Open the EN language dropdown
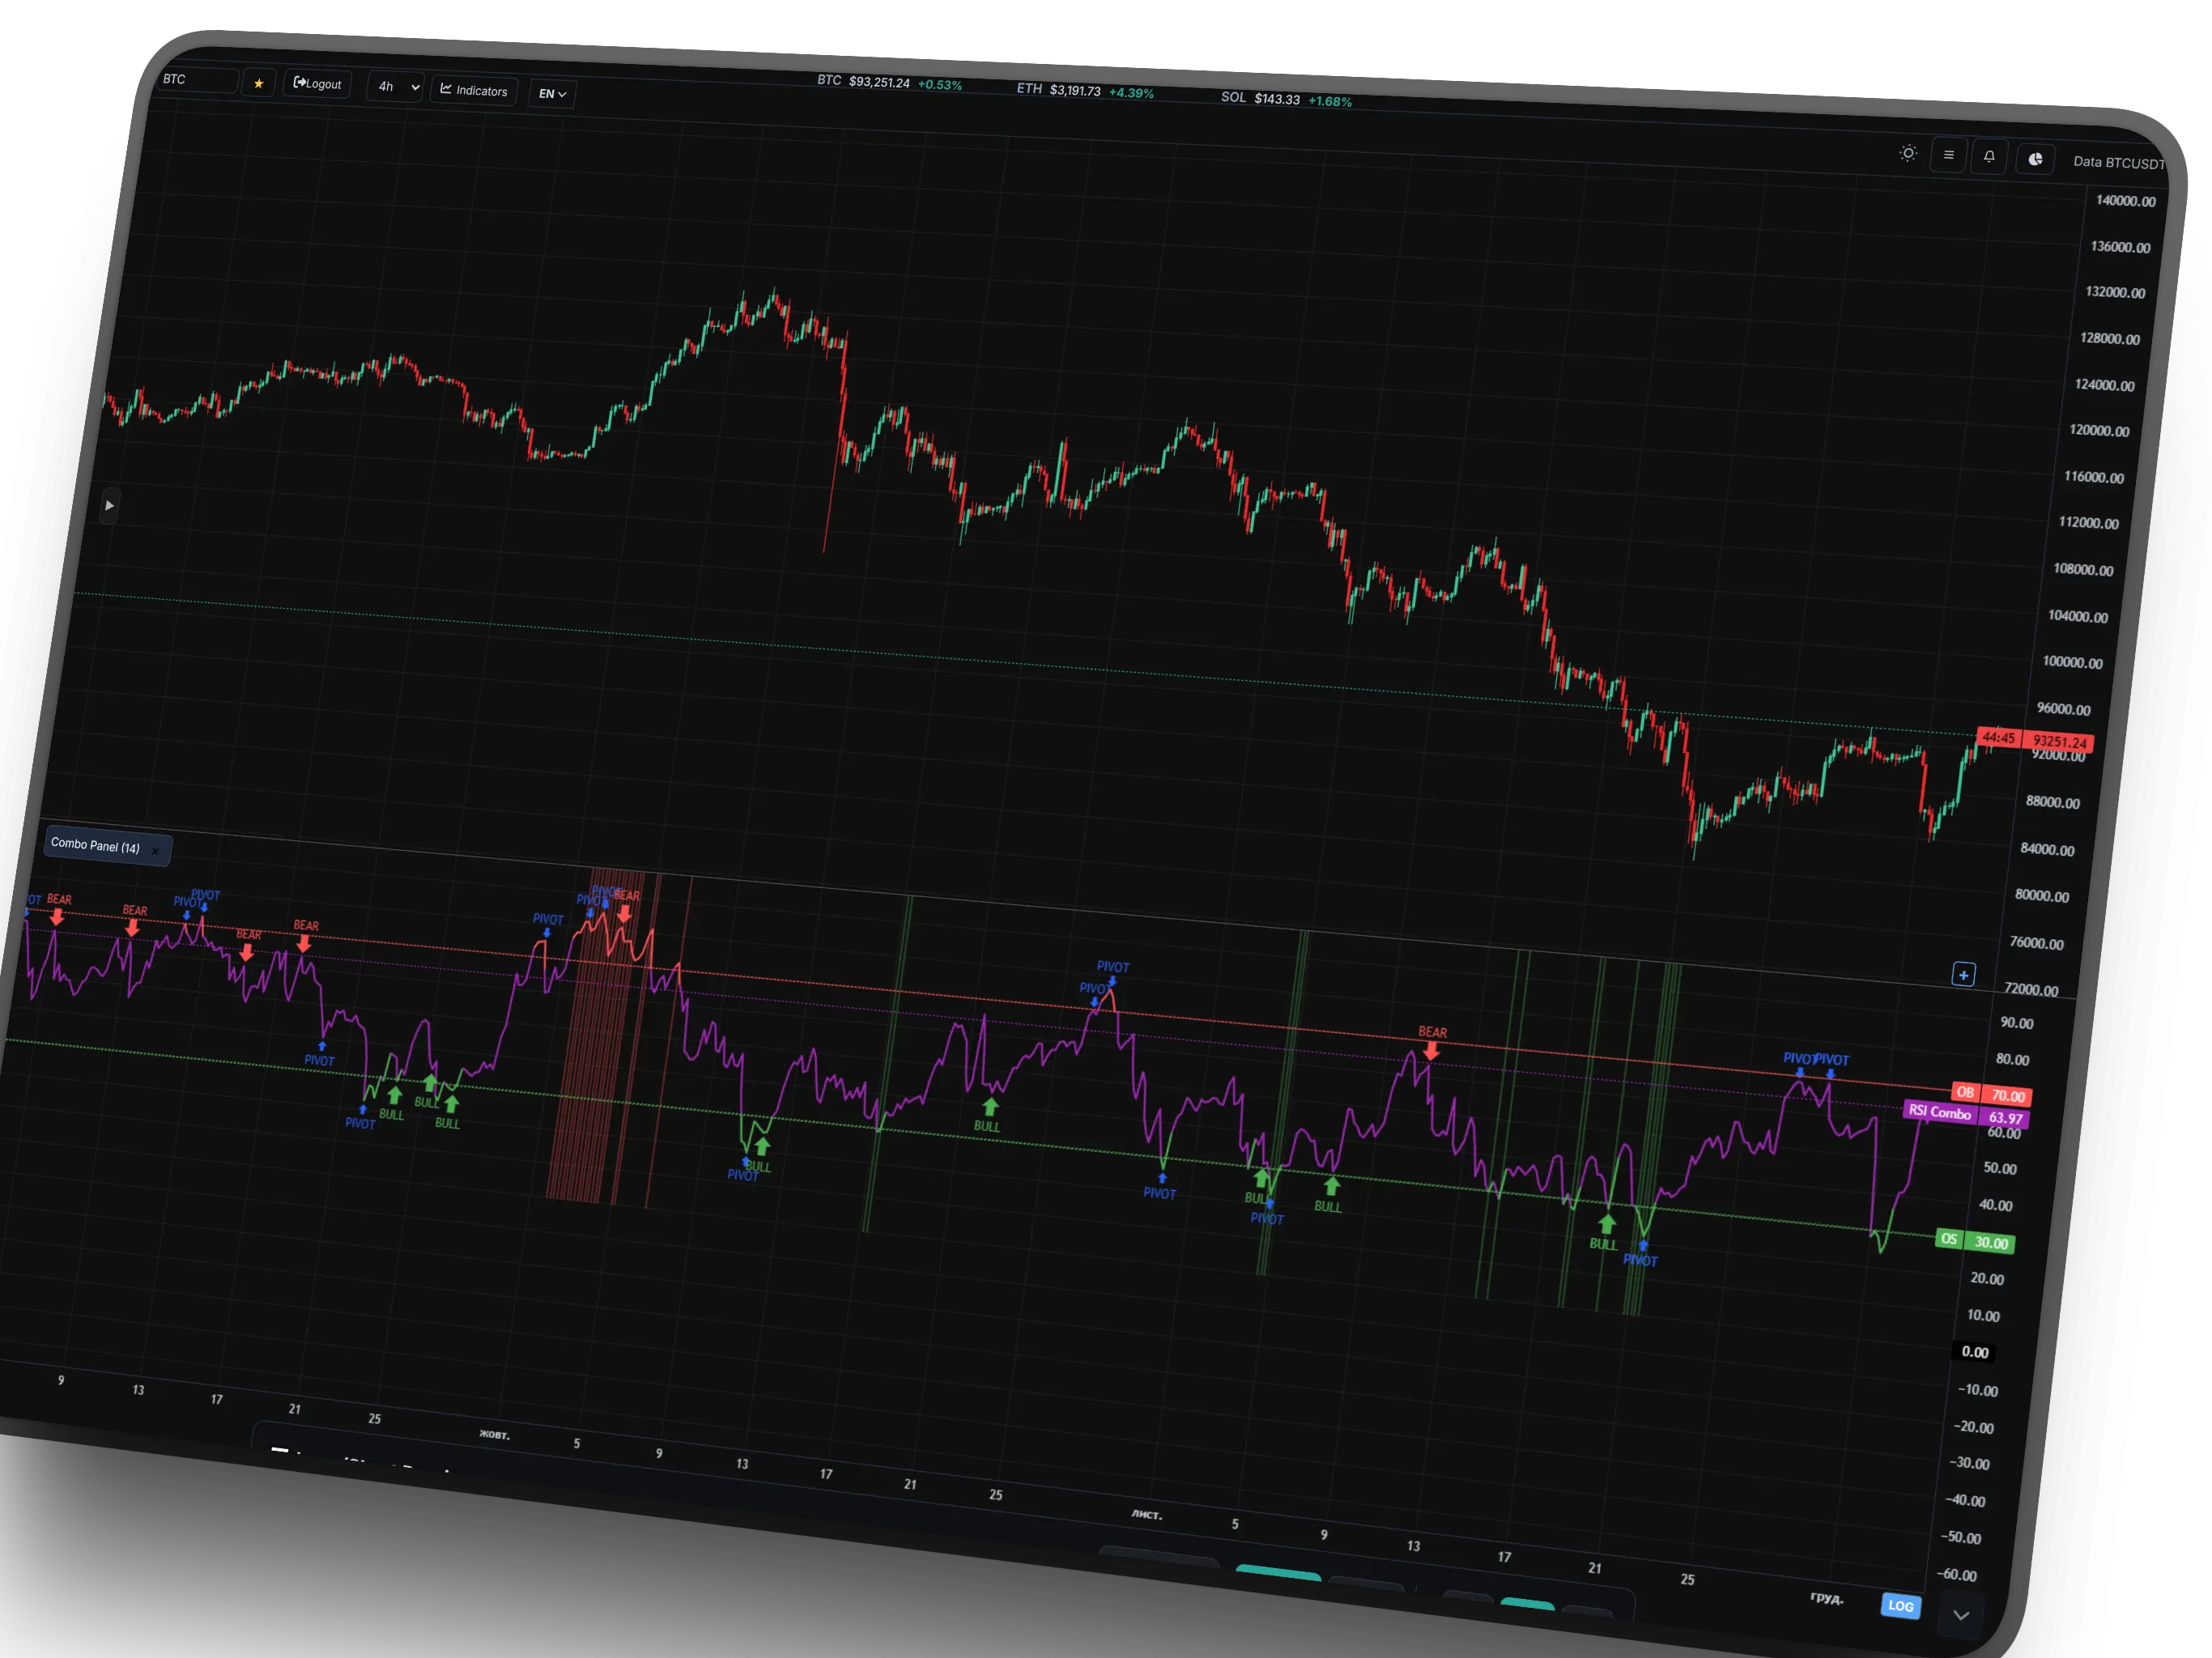Screen dimensions: 2212x1658 tap(552, 94)
